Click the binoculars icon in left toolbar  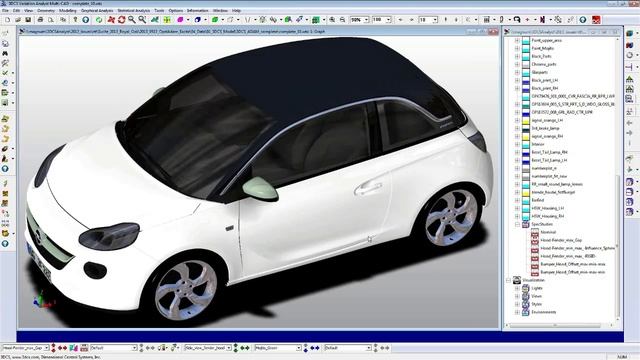tap(5, 53)
